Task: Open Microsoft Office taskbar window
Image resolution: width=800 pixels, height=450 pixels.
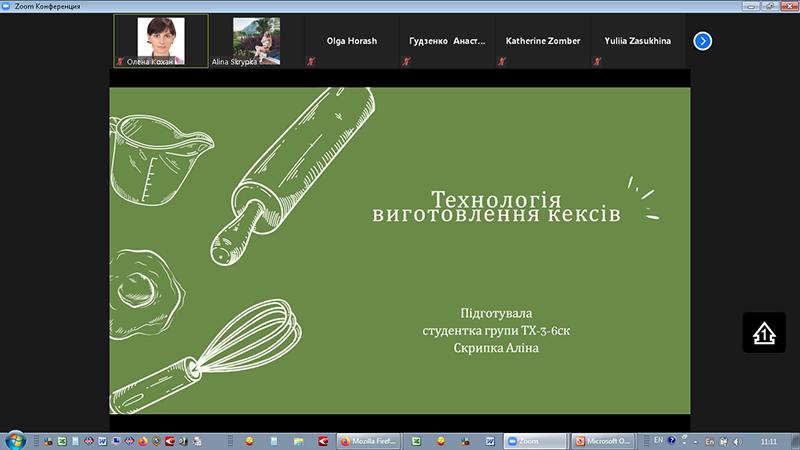Action: (602, 440)
